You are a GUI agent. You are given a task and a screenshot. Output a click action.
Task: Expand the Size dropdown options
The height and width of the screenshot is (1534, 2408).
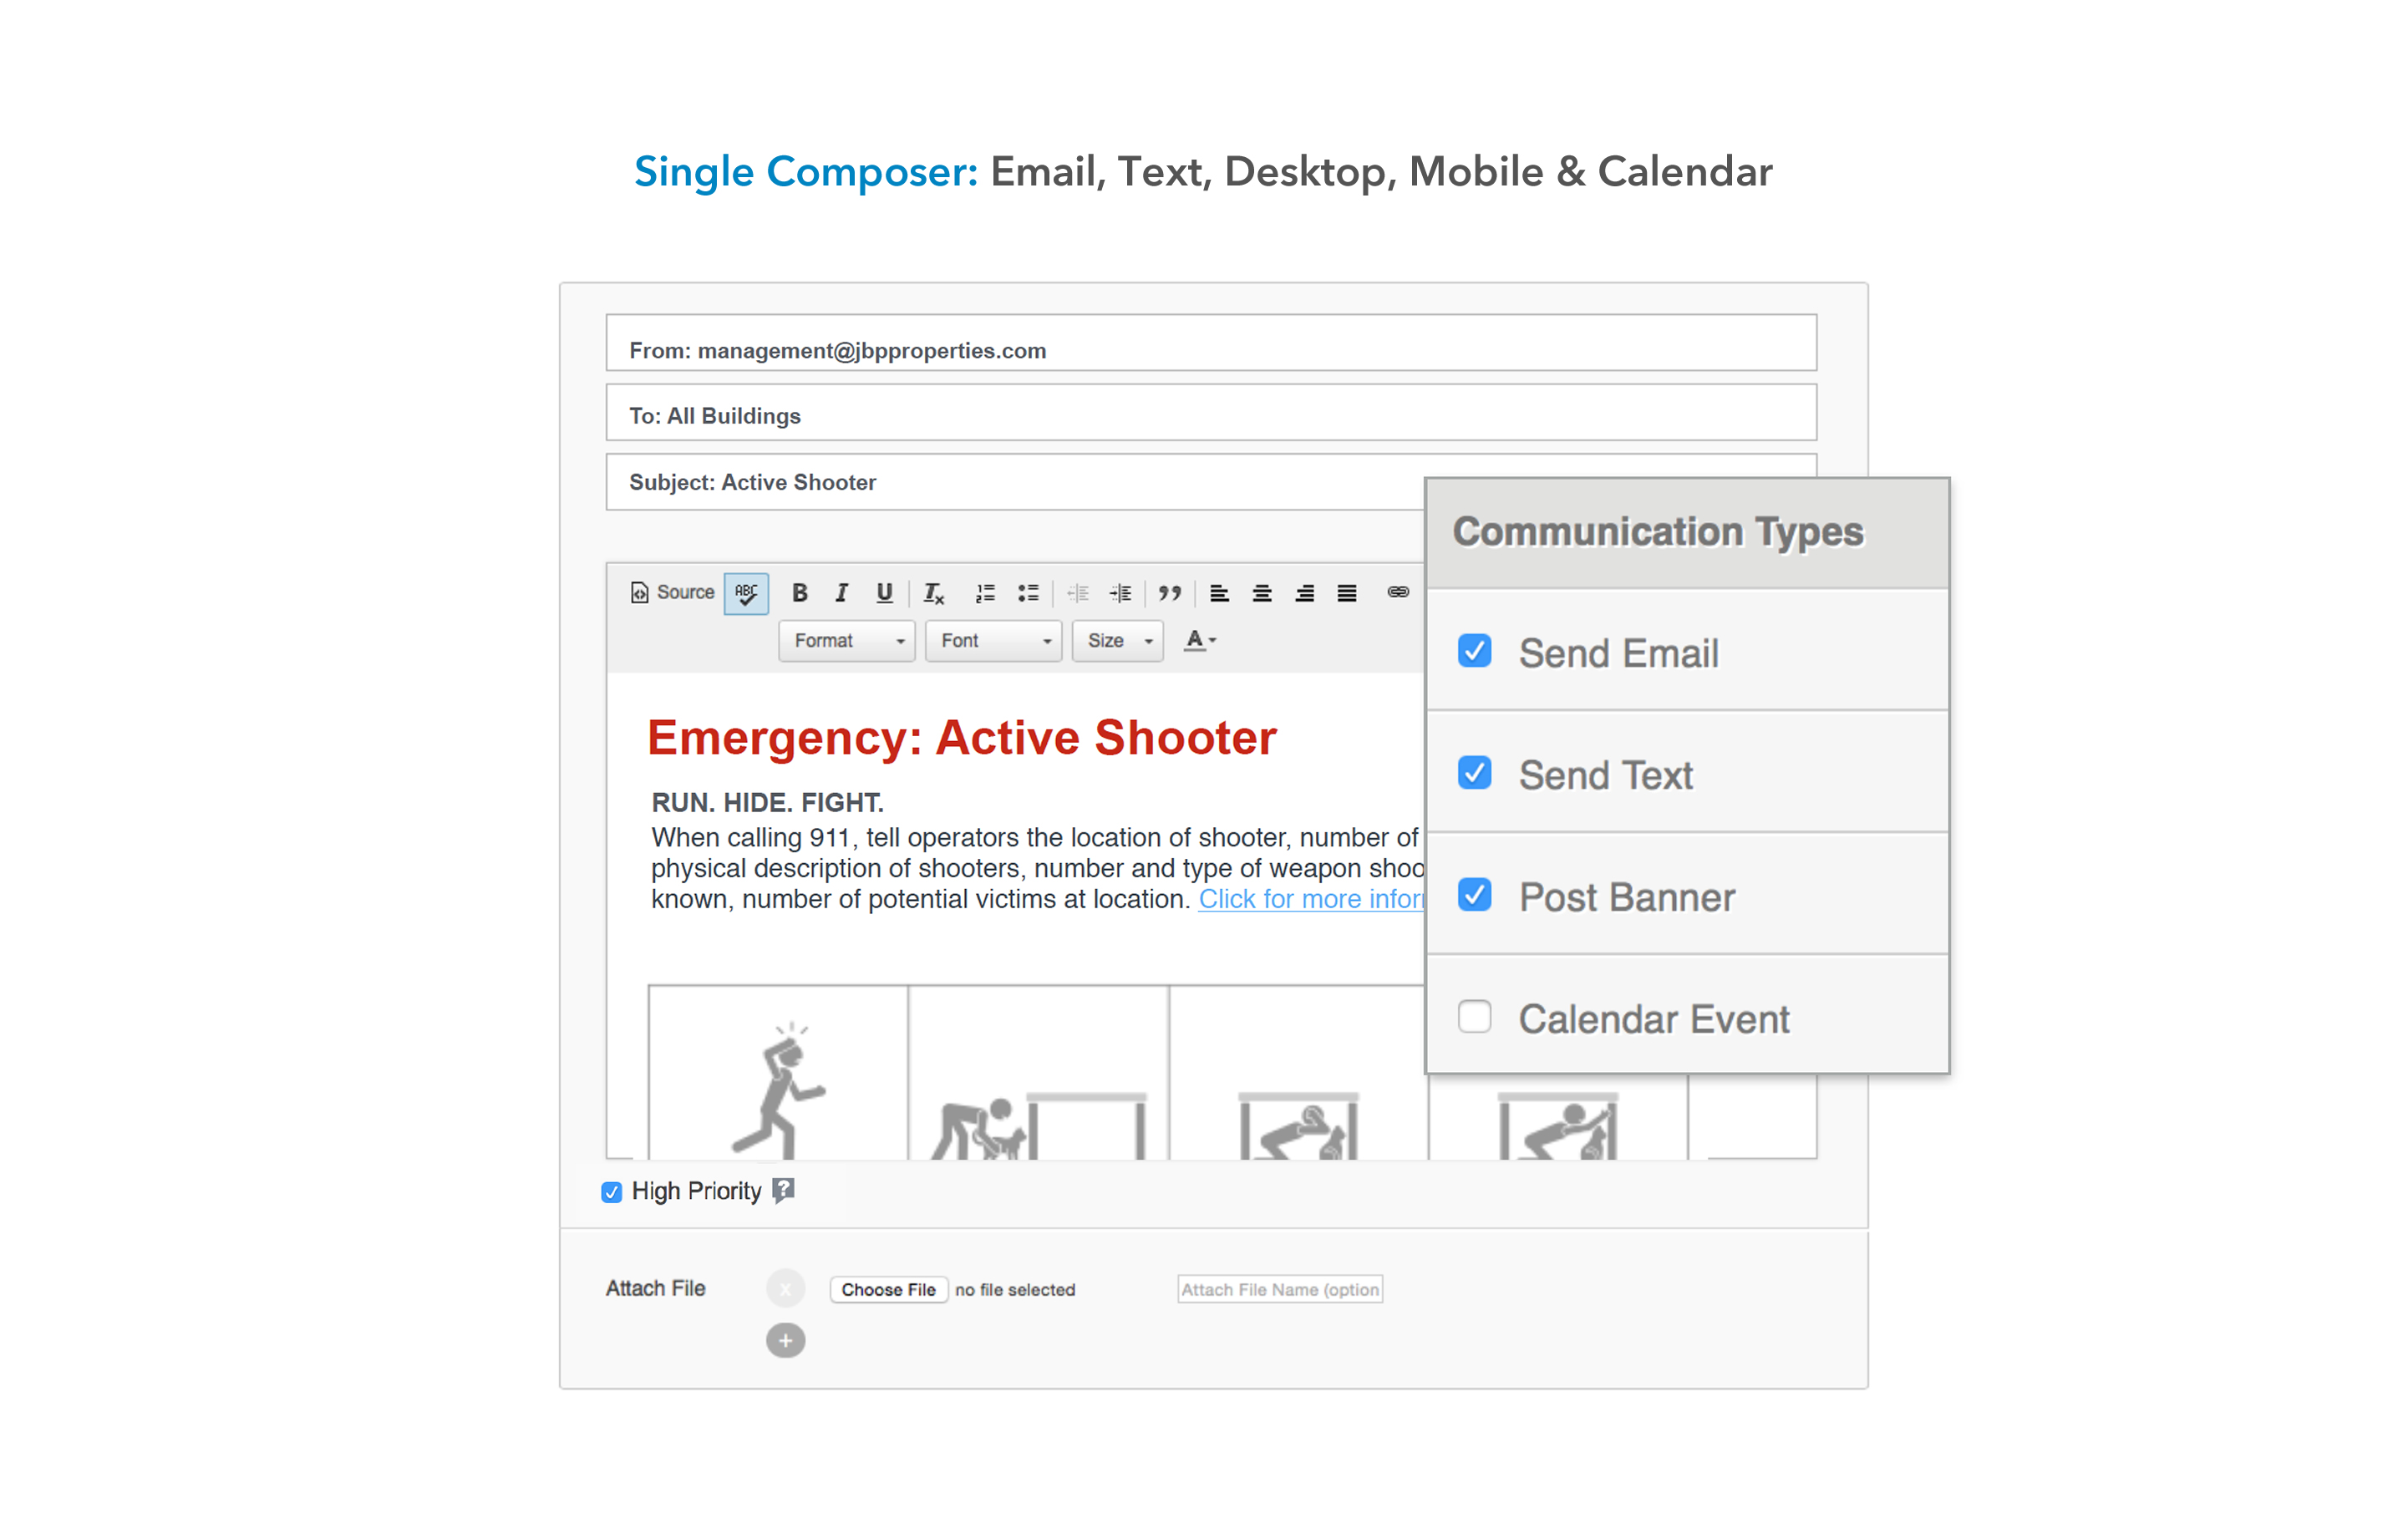coord(1115,641)
